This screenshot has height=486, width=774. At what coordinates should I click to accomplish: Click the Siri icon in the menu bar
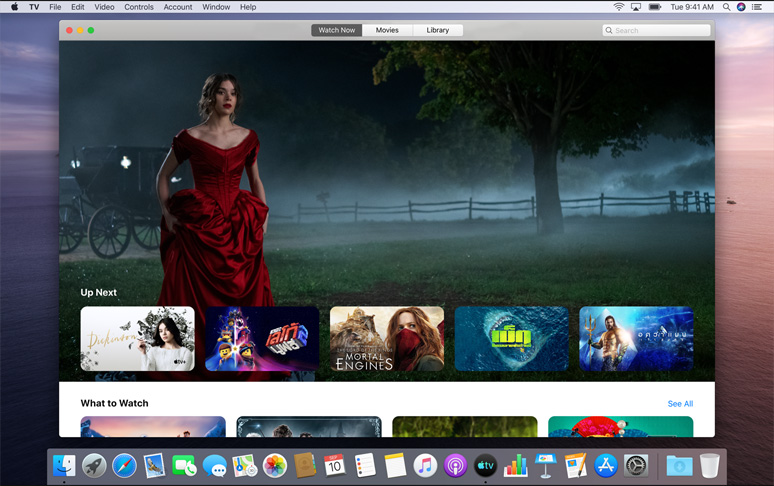741,7
